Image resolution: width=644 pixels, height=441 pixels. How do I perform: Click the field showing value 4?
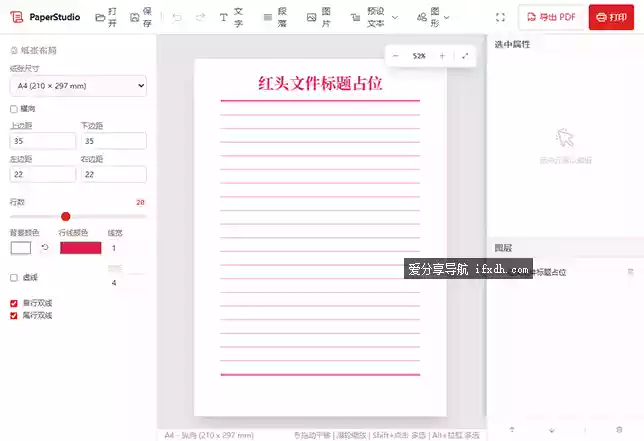(126, 283)
